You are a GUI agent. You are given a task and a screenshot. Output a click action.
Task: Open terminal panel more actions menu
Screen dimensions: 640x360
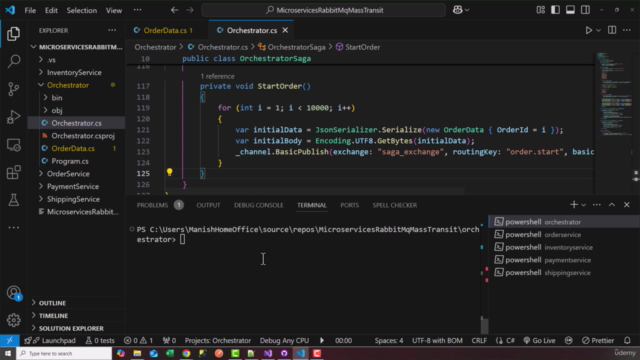[x=597, y=204]
